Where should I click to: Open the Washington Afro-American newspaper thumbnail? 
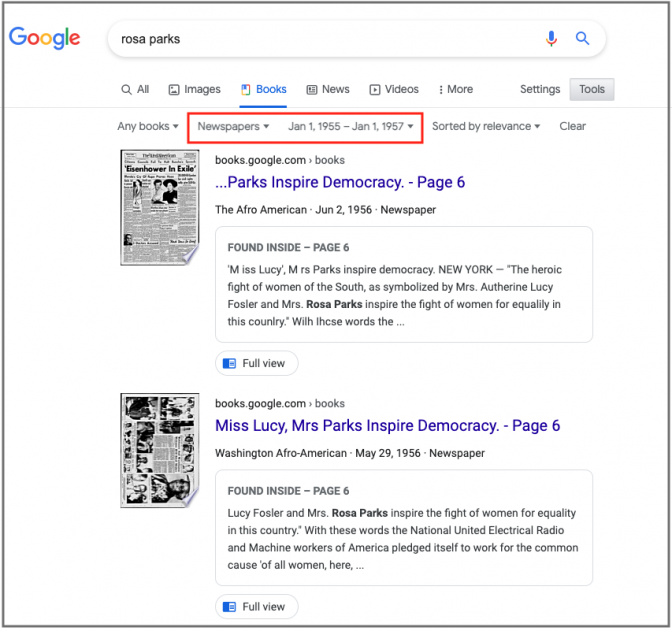(x=160, y=451)
